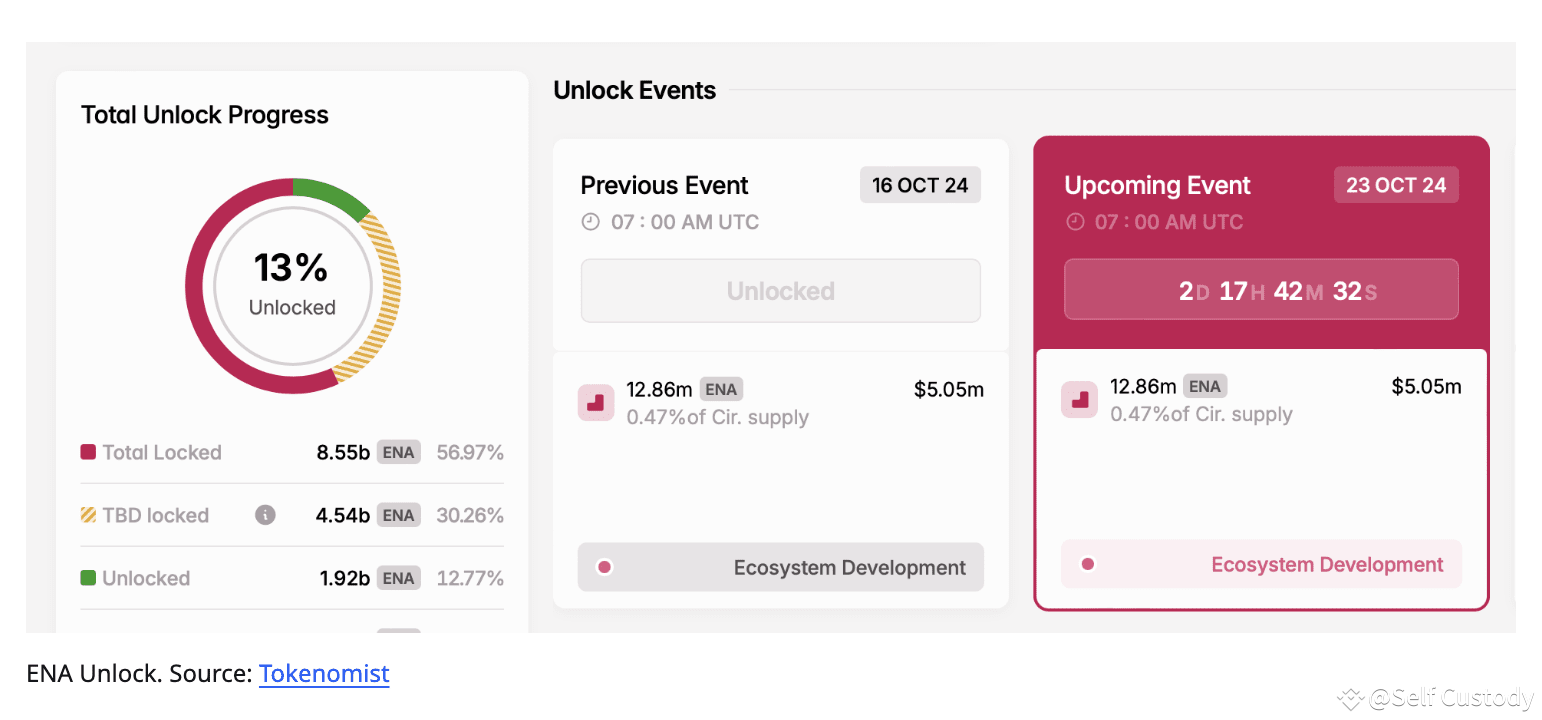Click the 1.92b Unlocked amount
Image resolution: width=1542 pixels, height=720 pixels.
click(x=345, y=578)
